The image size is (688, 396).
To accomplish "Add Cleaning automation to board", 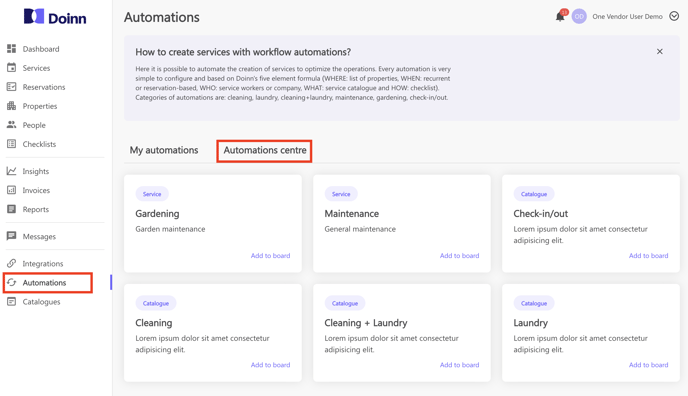I will [x=270, y=364].
